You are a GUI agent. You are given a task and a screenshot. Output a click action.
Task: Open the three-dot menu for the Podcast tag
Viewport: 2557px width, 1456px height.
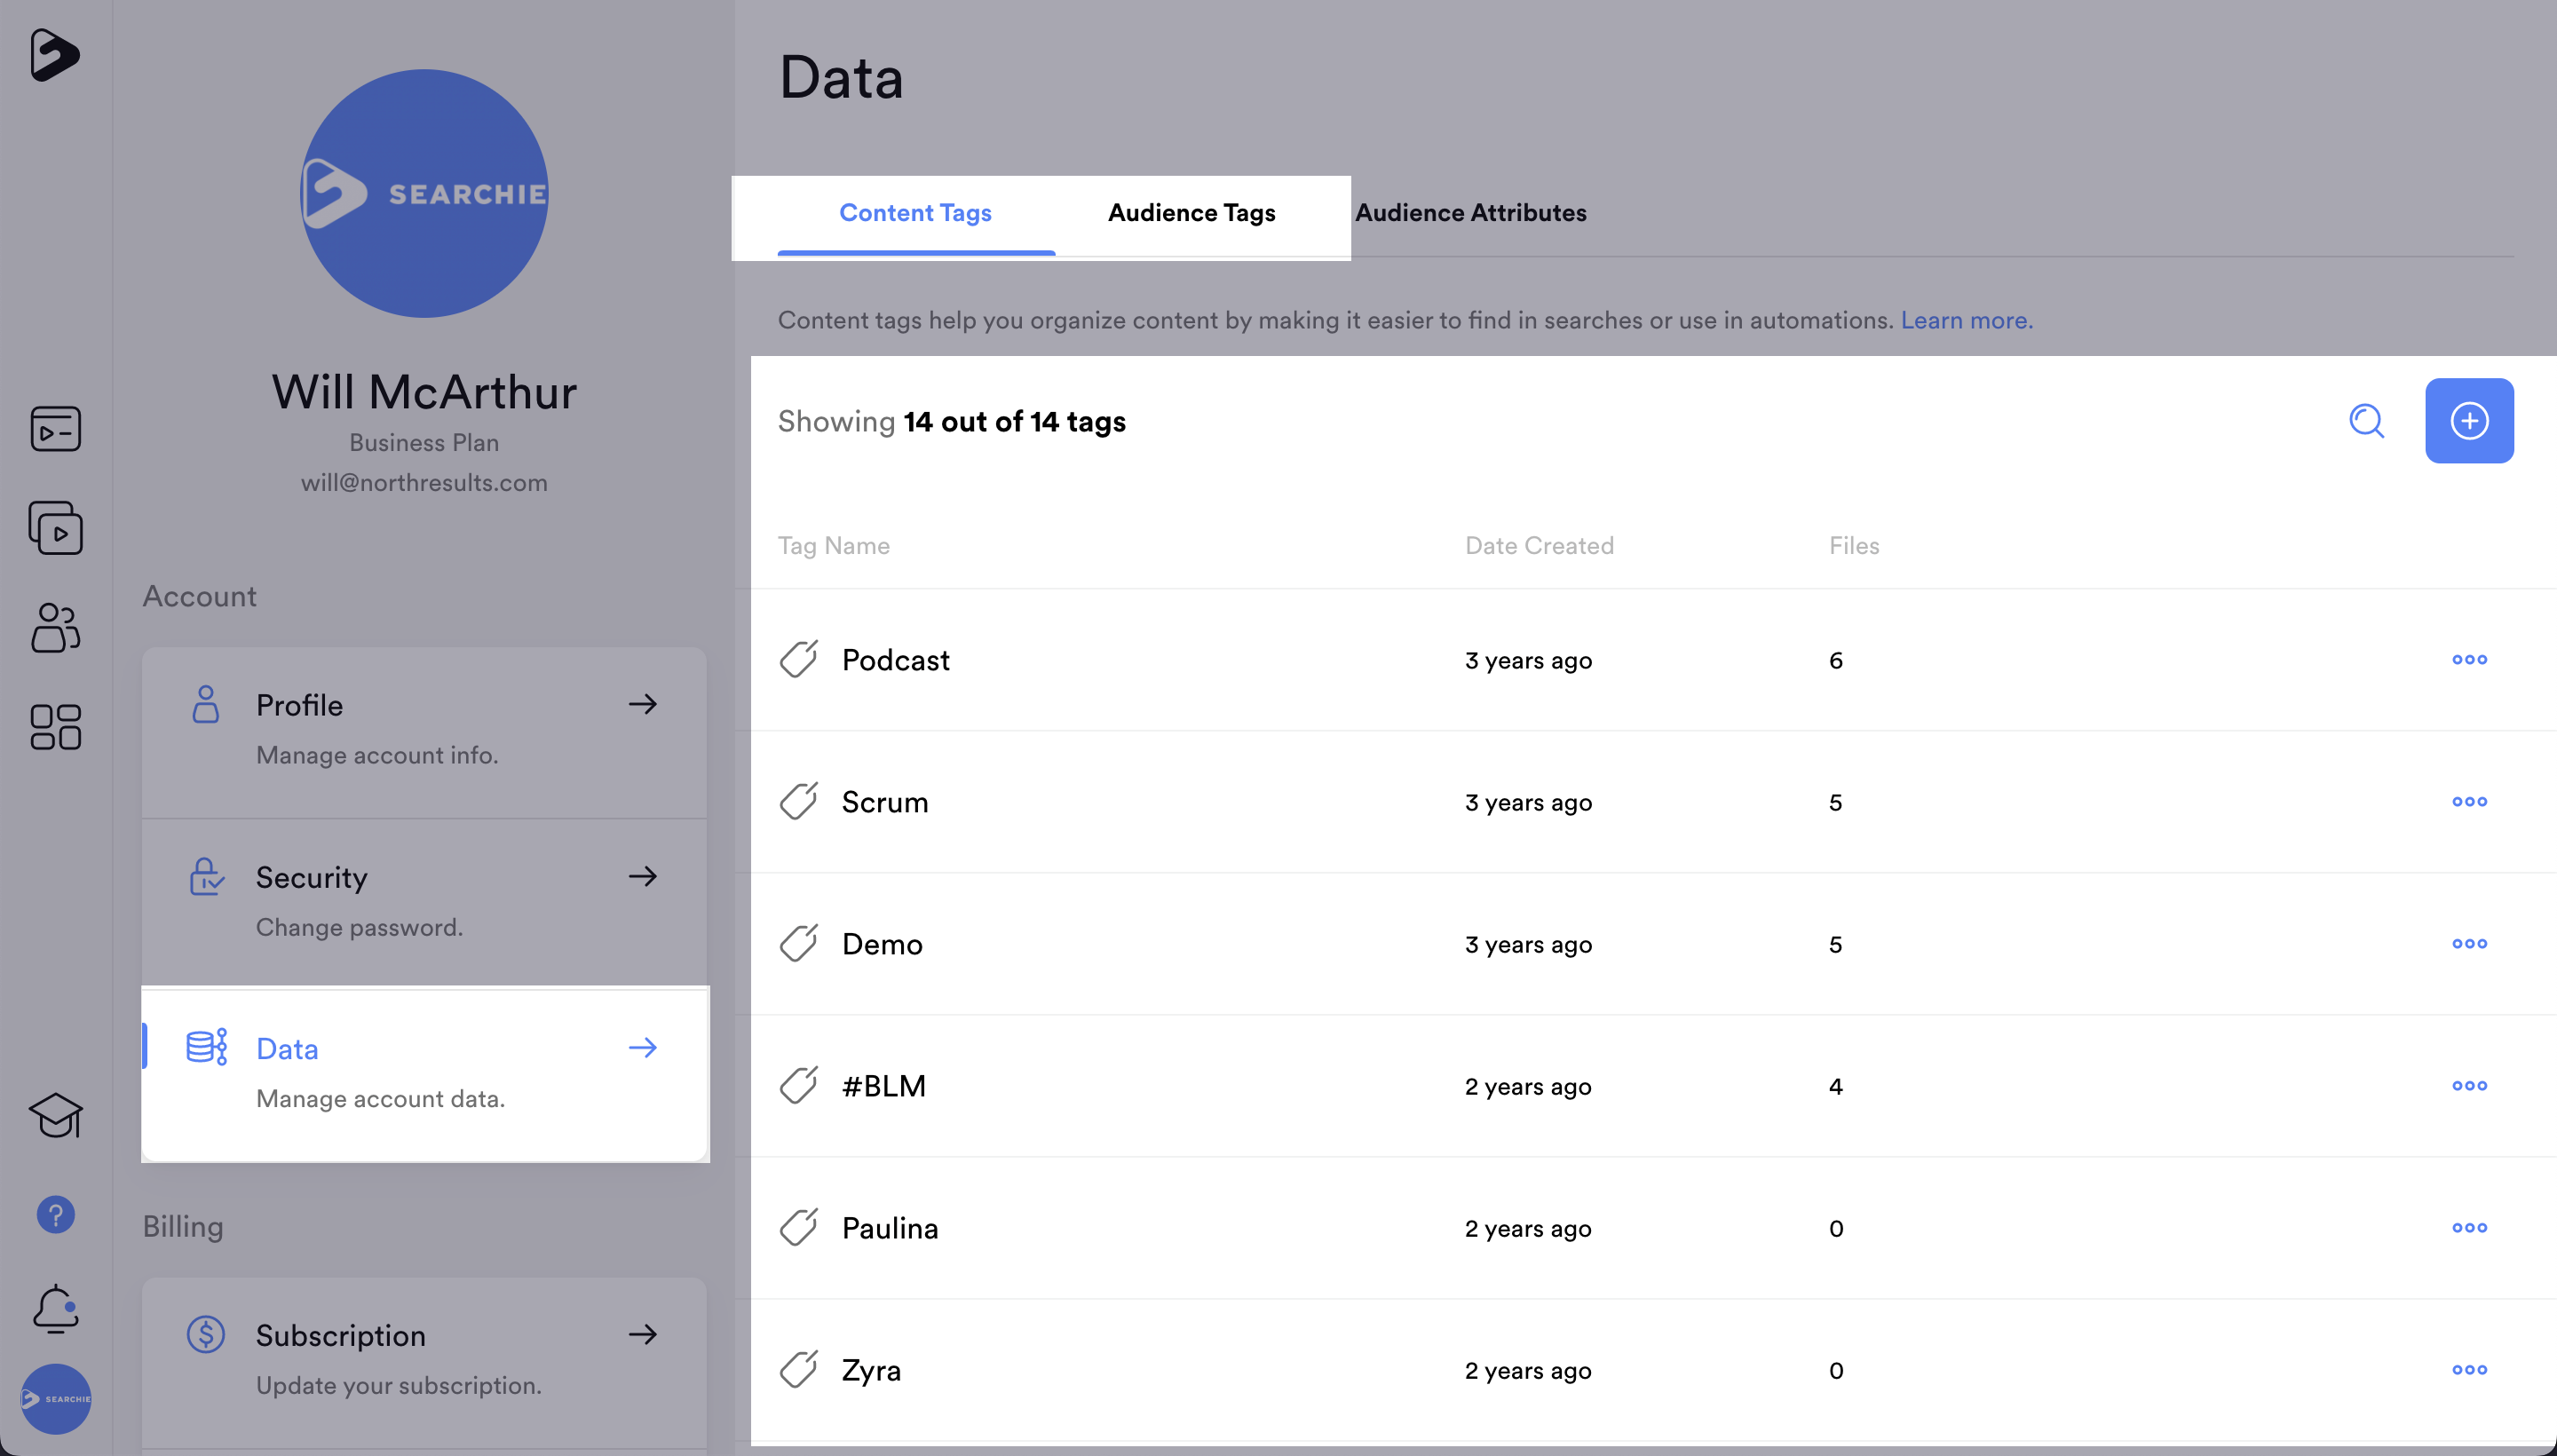click(2468, 660)
